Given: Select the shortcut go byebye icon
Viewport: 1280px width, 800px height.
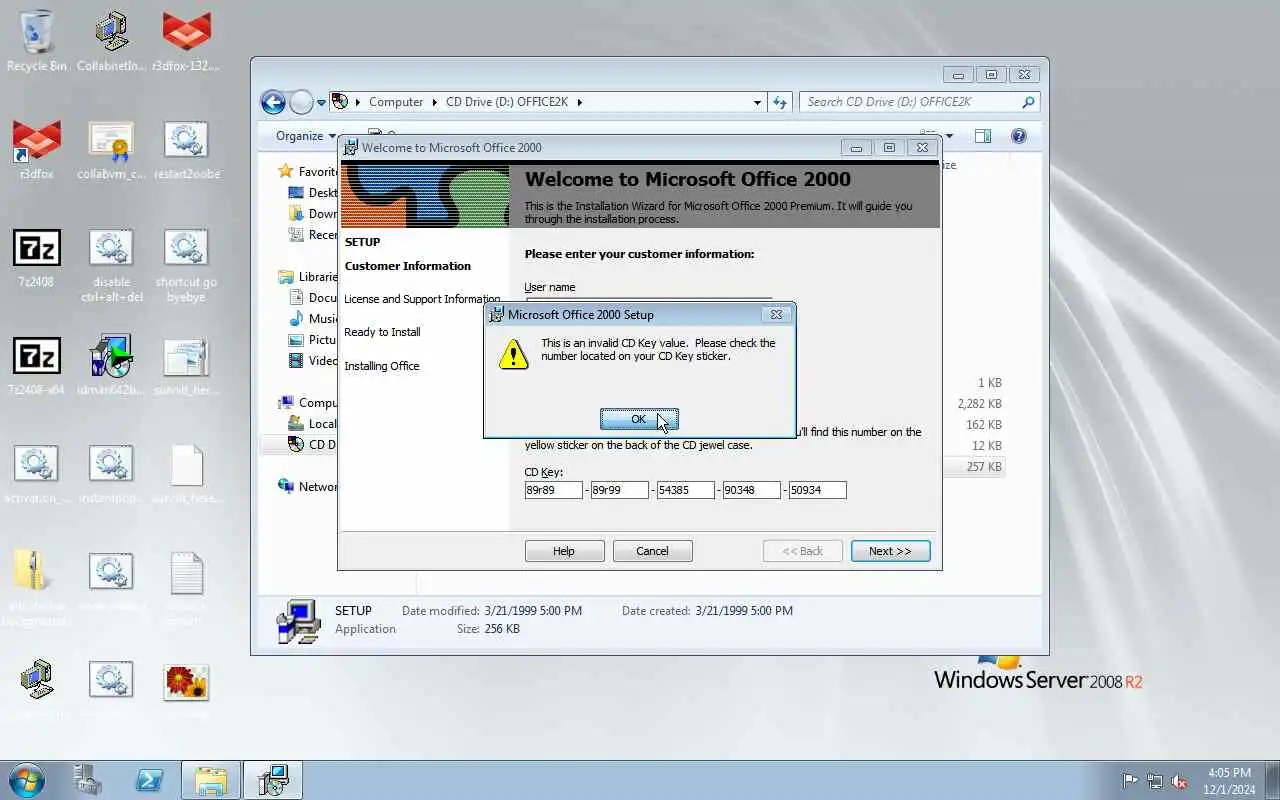Looking at the screenshot, I should coord(186,265).
